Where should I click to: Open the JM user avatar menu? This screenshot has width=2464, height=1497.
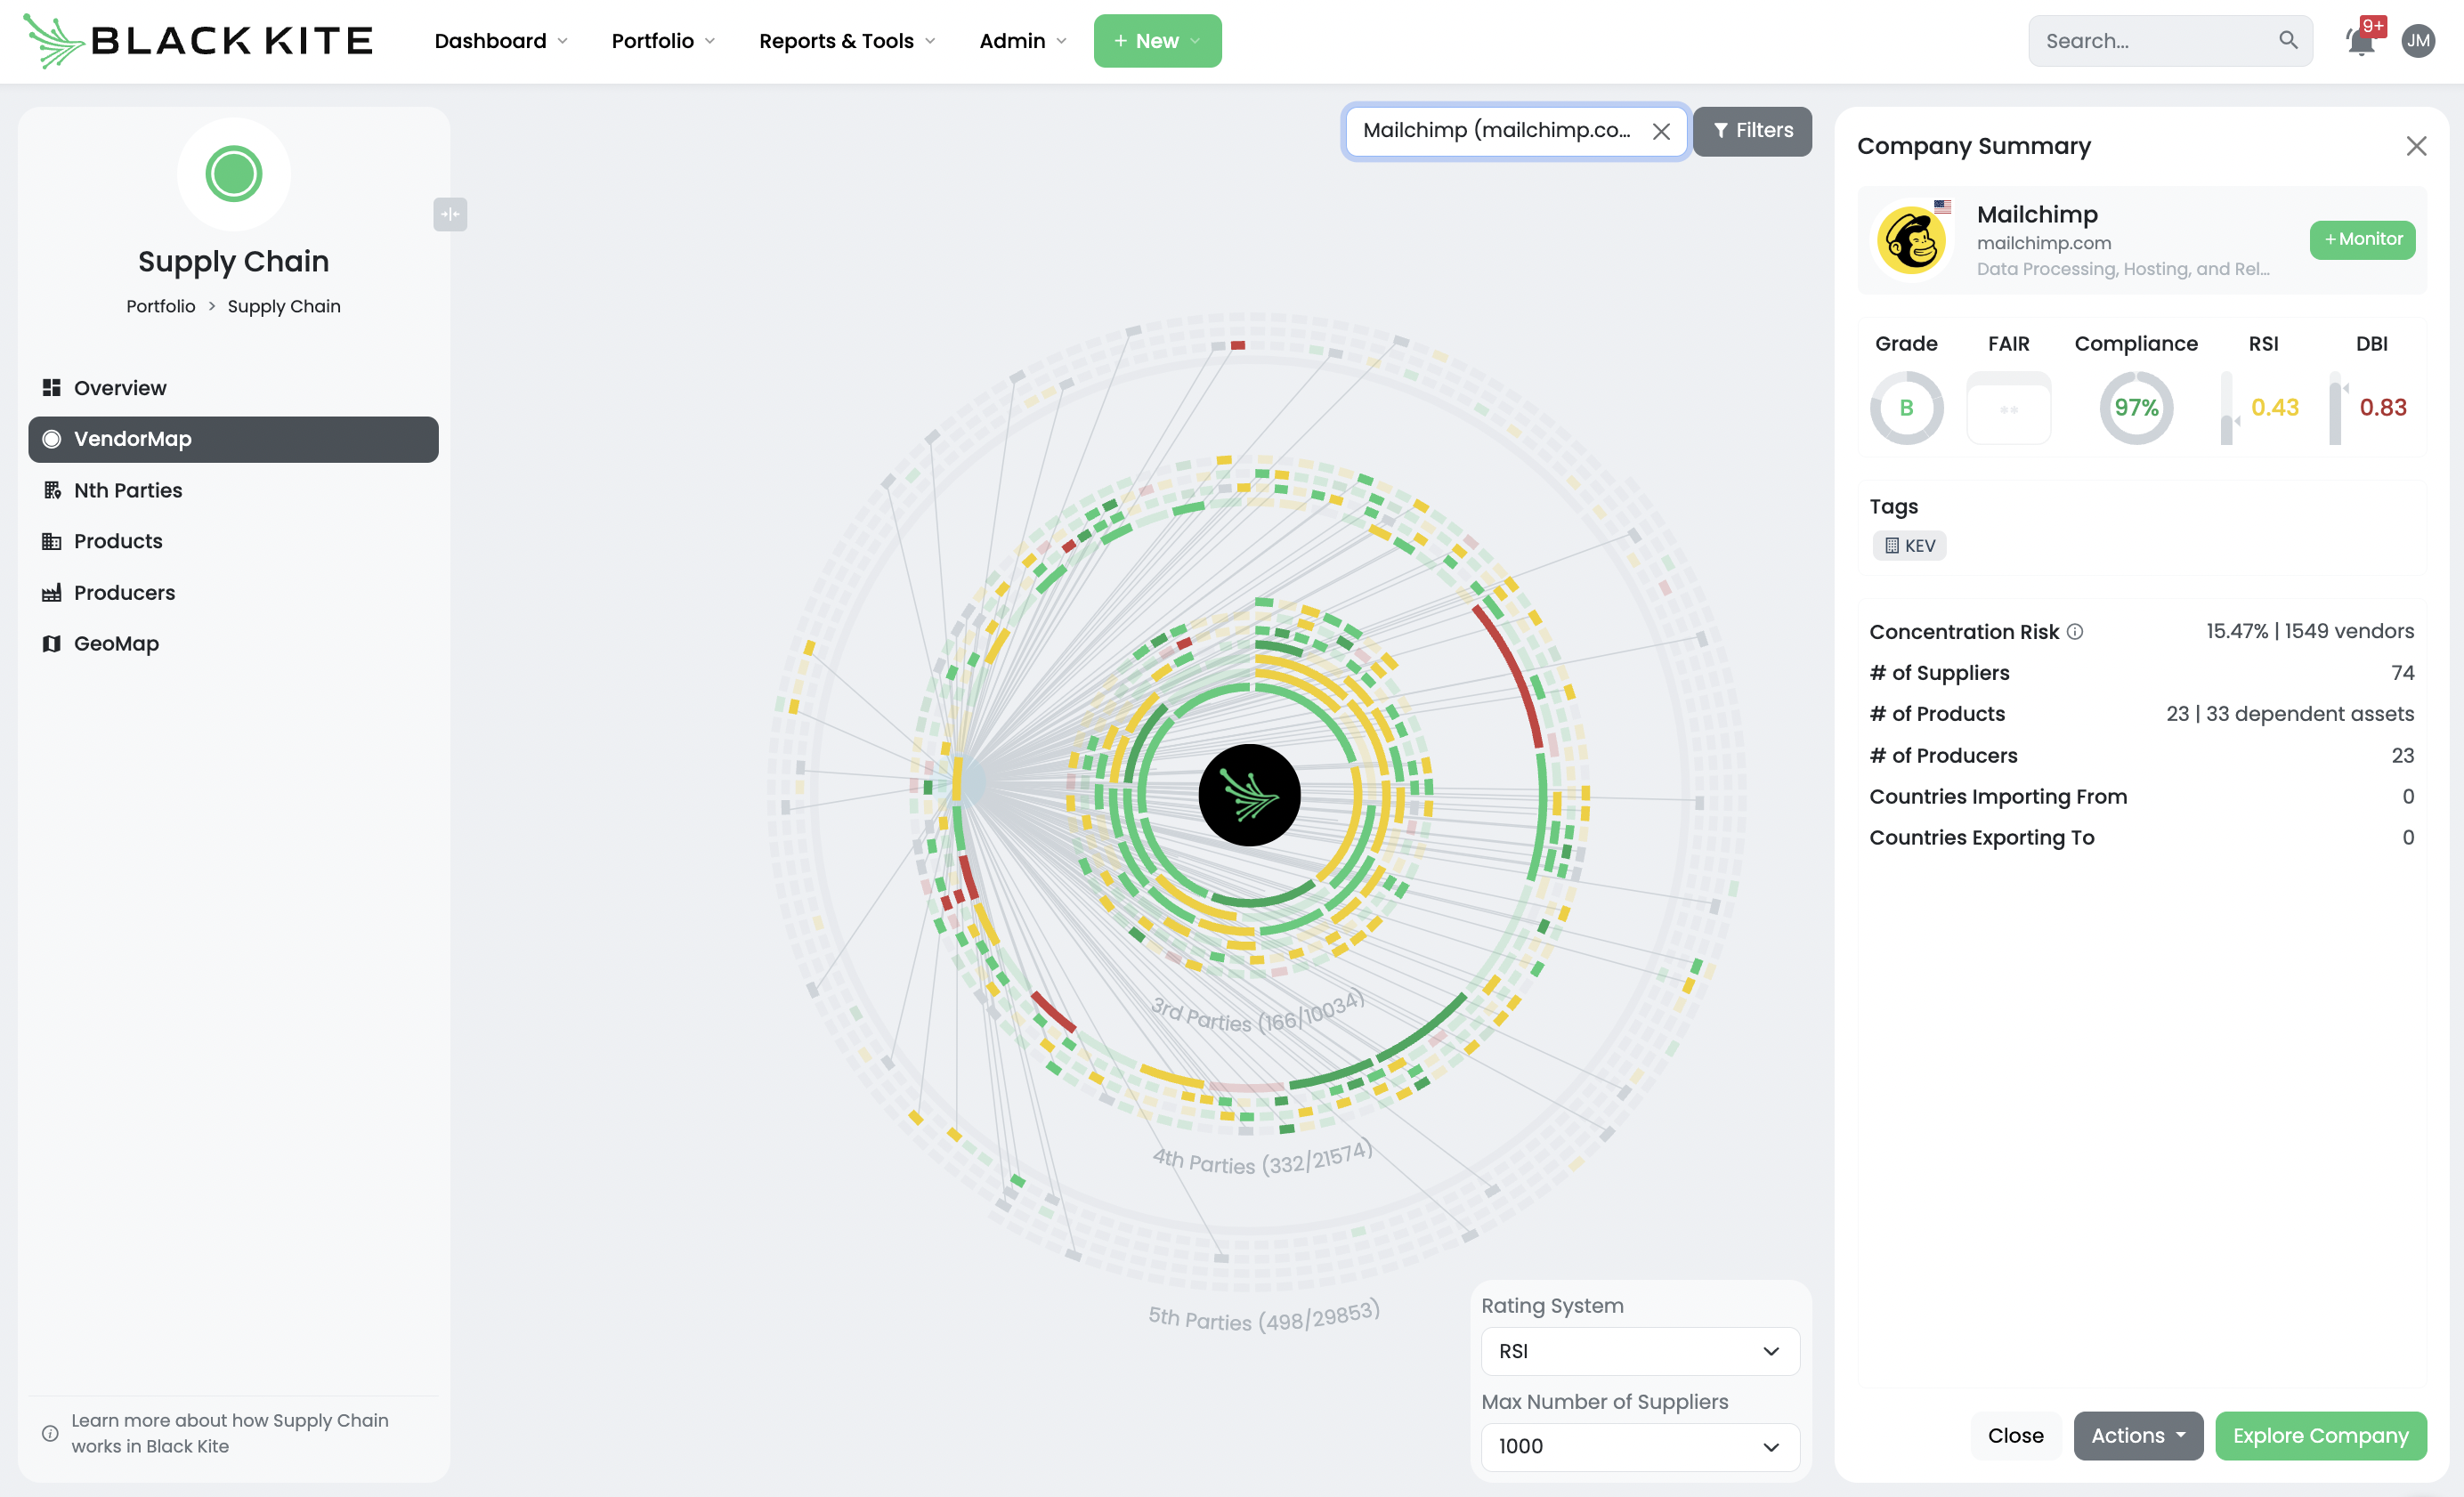click(2418, 41)
